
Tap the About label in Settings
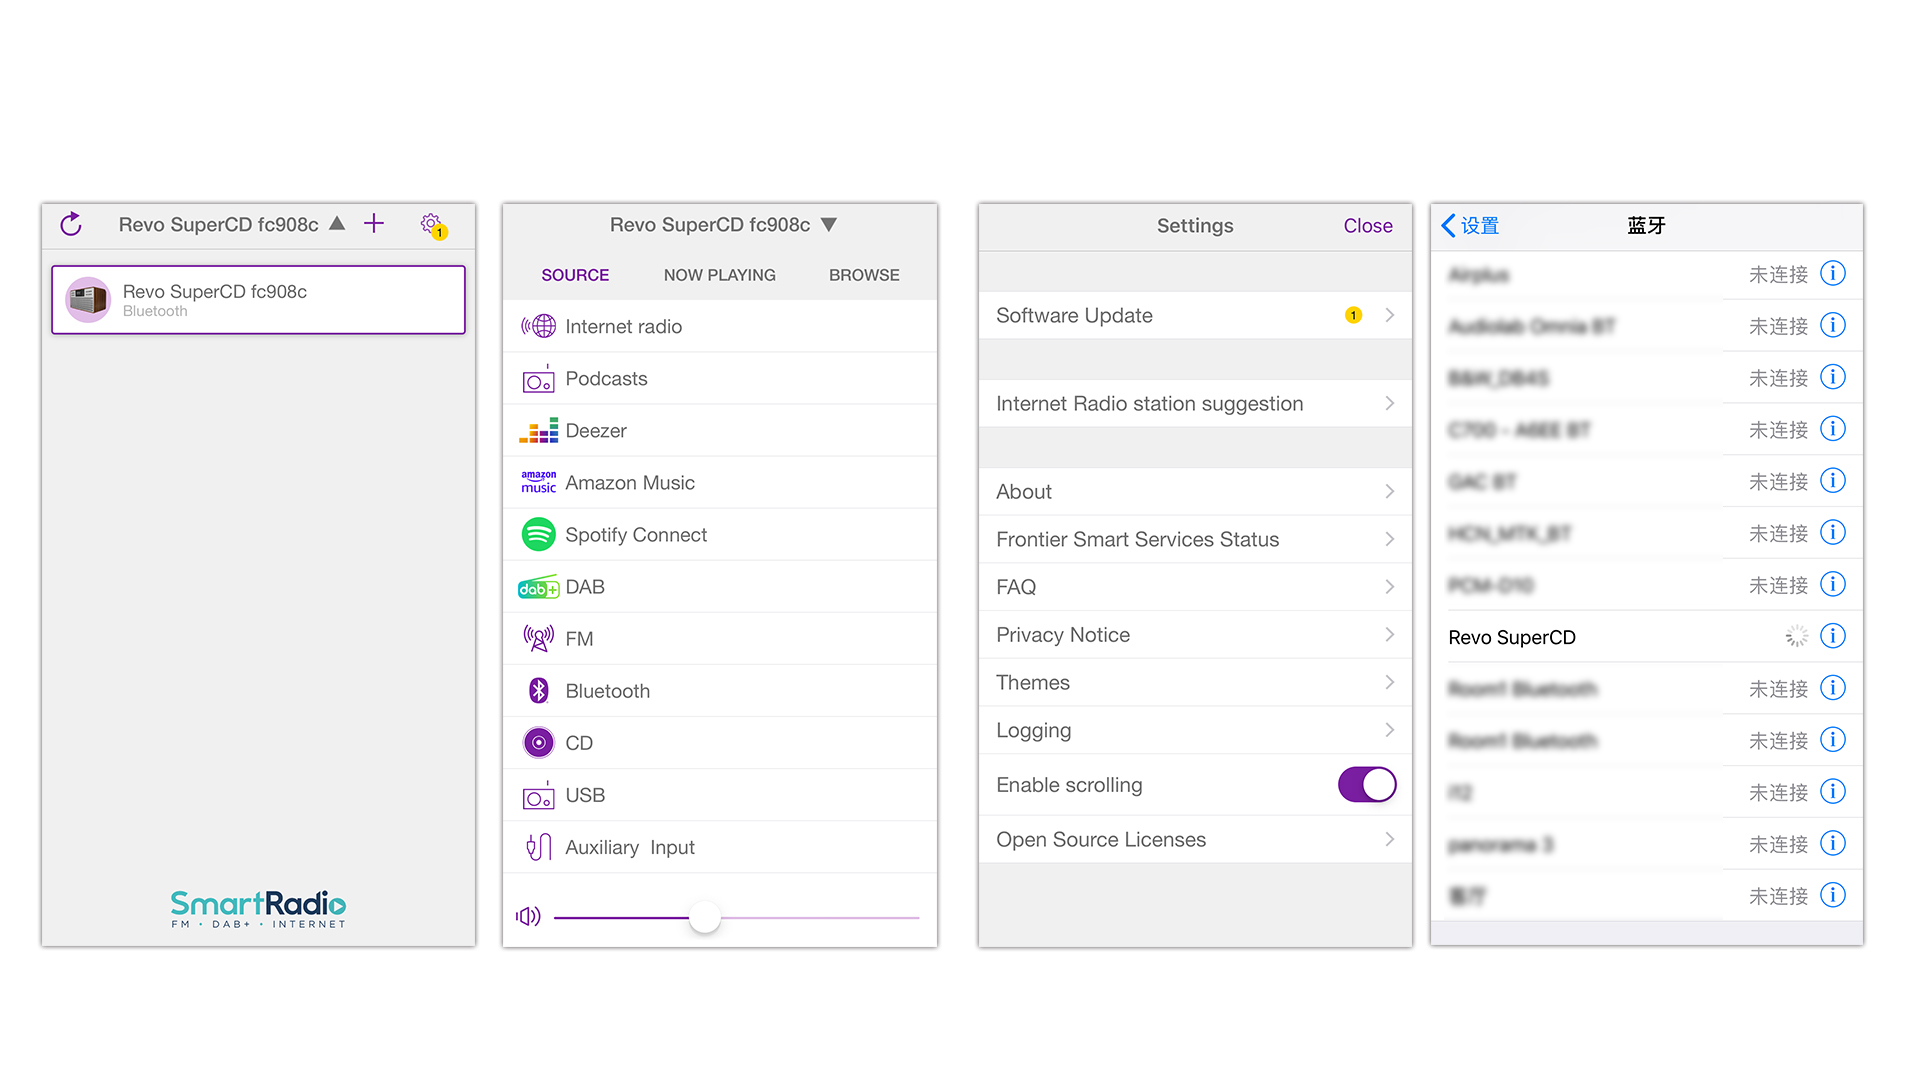tap(1024, 492)
